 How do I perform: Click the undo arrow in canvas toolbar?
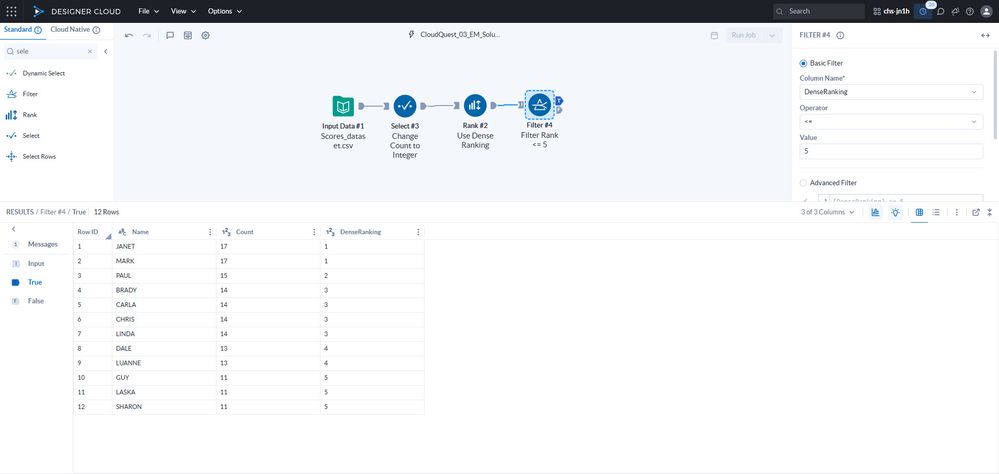pyautogui.click(x=129, y=36)
